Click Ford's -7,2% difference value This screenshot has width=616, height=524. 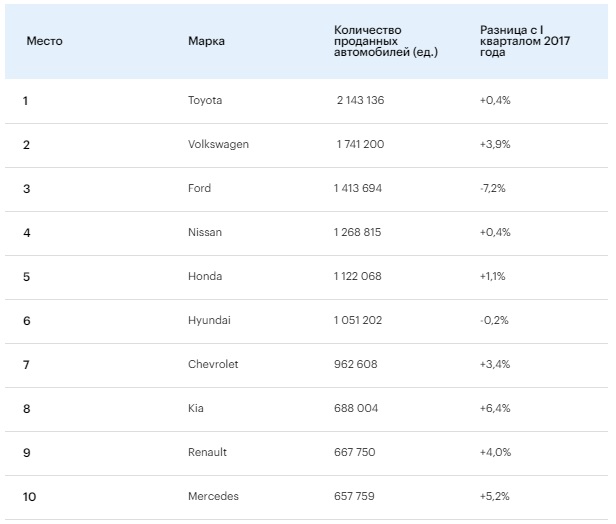[x=495, y=188]
